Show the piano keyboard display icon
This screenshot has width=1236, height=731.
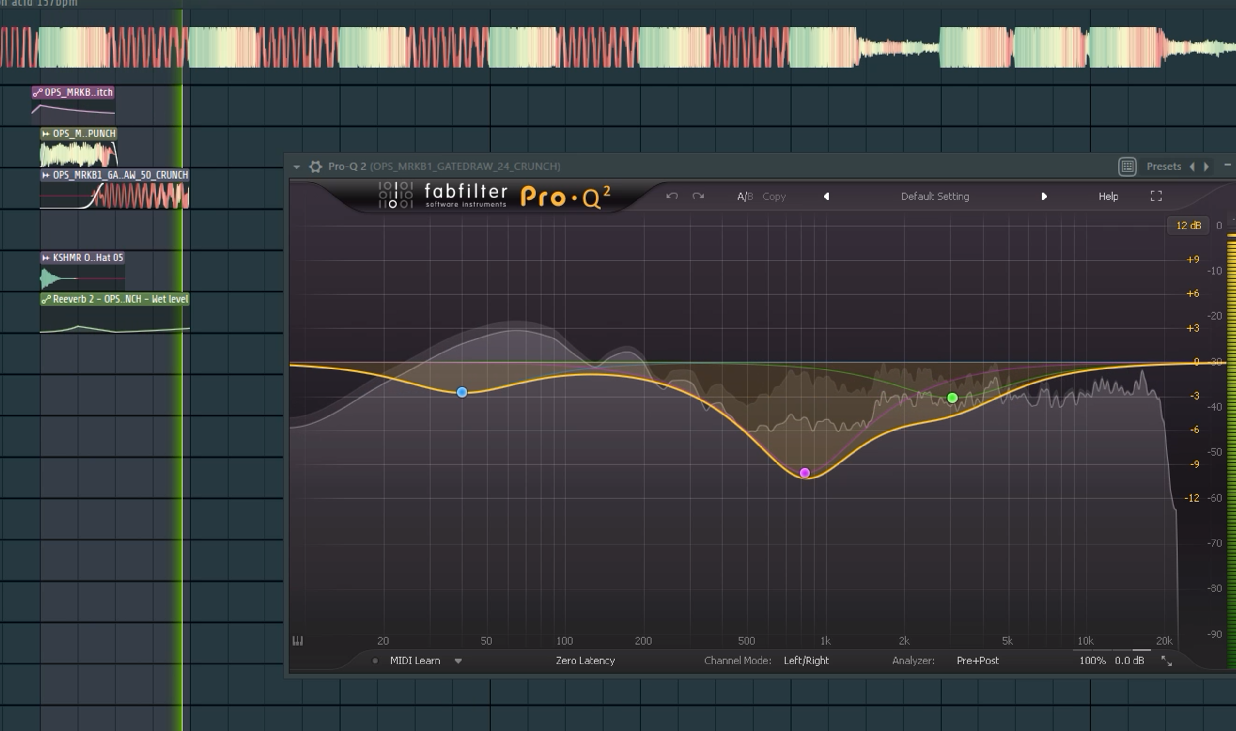(x=297, y=641)
